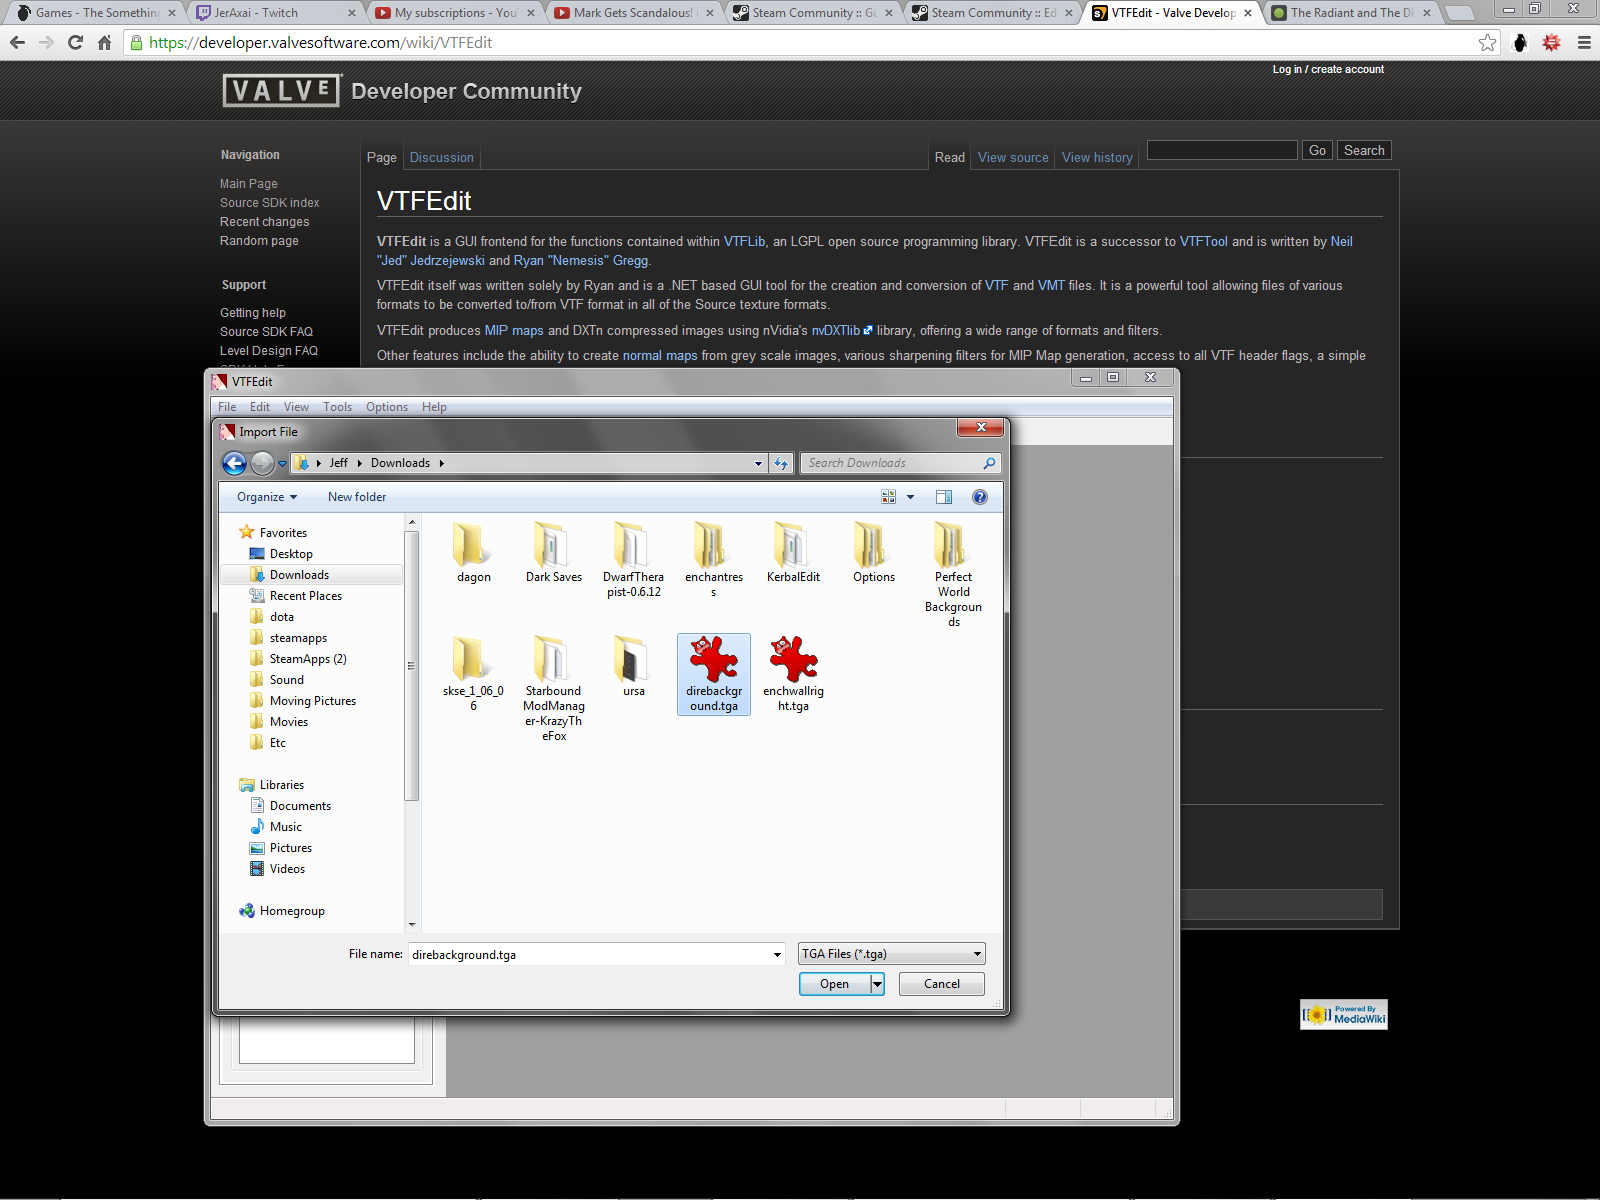
Task: Open the Discussion tab on the wiki
Action: pos(442,157)
